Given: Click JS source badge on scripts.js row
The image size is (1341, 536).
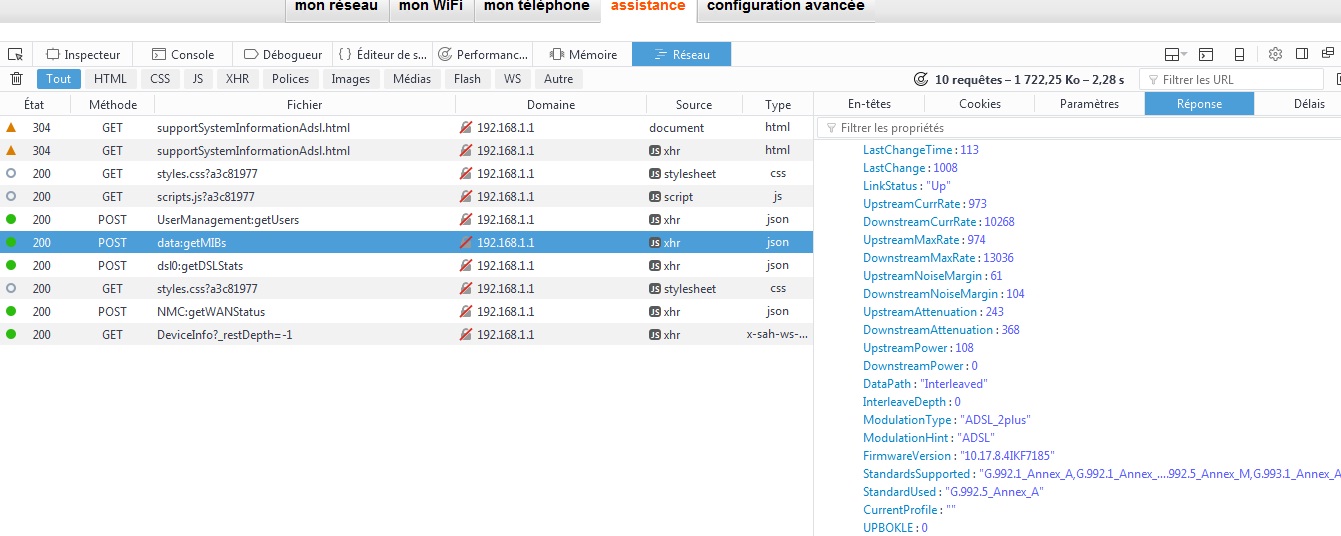Looking at the screenshot, I should click(655, 197).
